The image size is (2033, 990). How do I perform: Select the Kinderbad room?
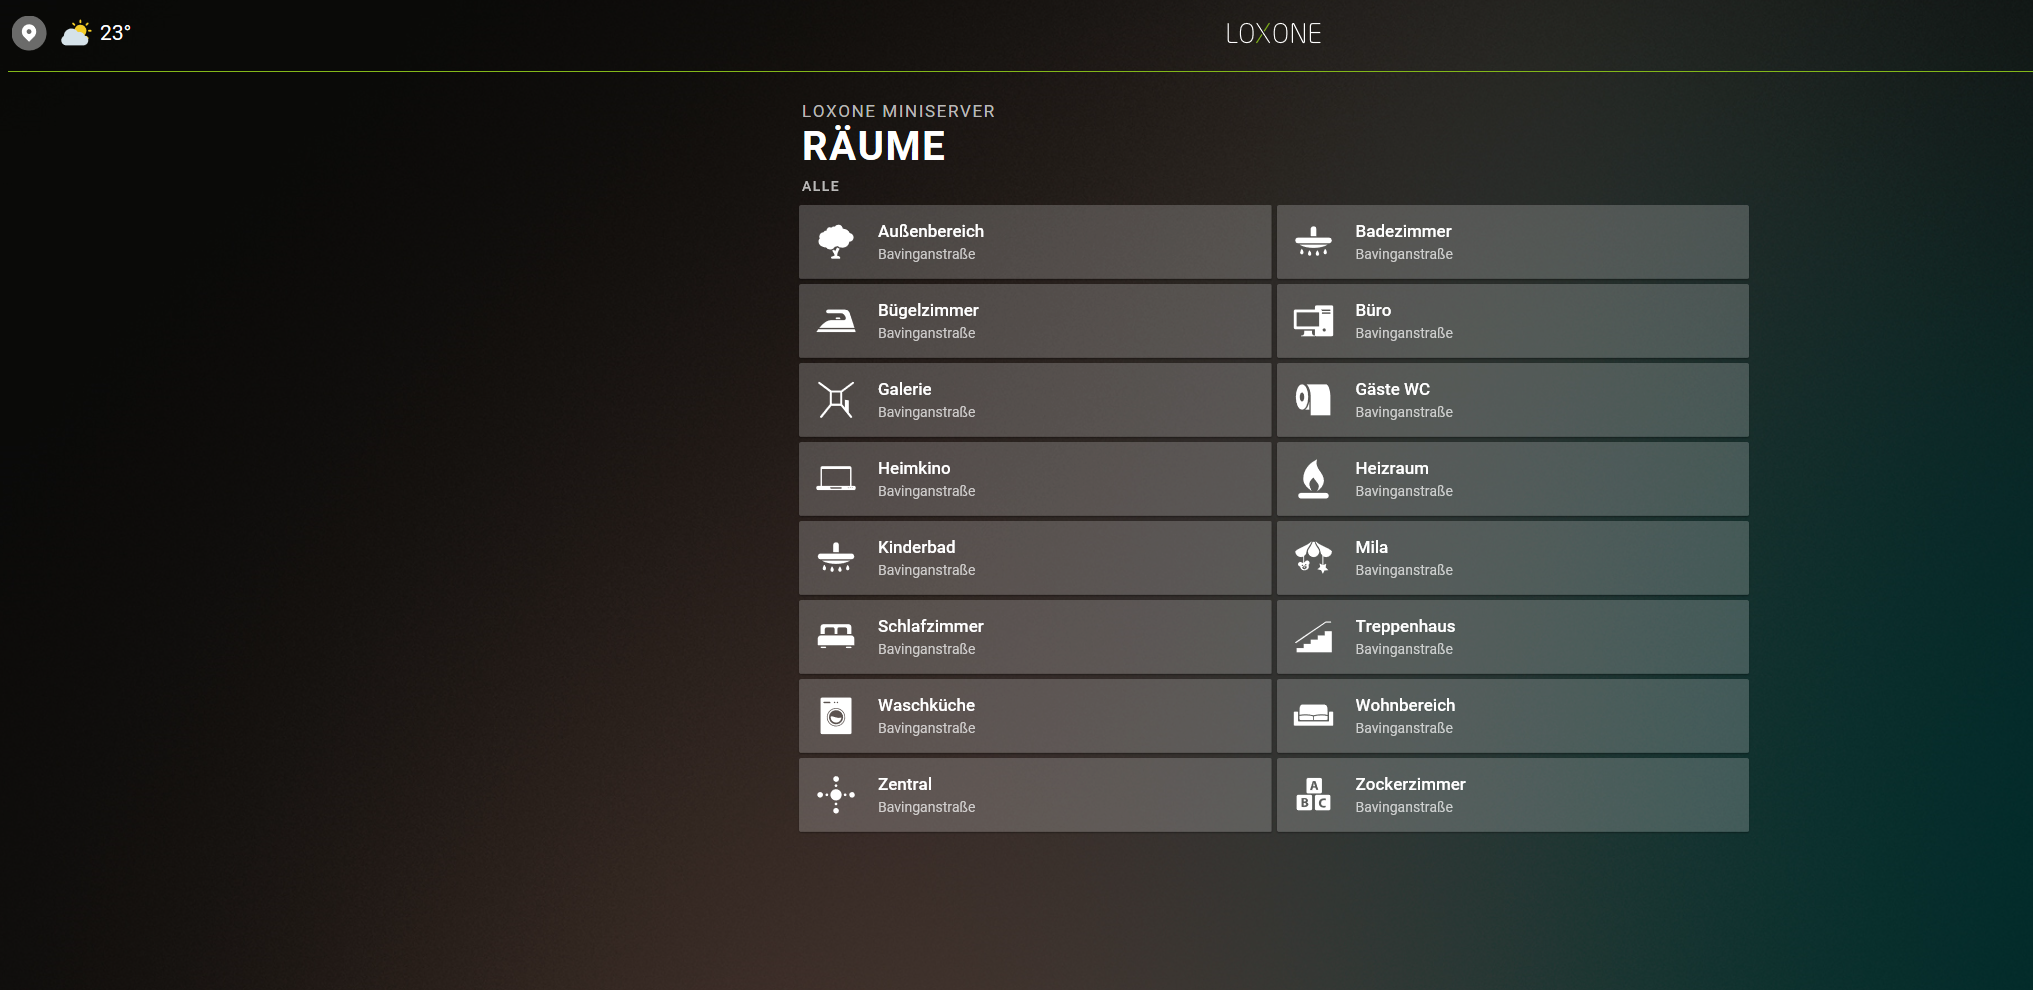[1035, 558]
